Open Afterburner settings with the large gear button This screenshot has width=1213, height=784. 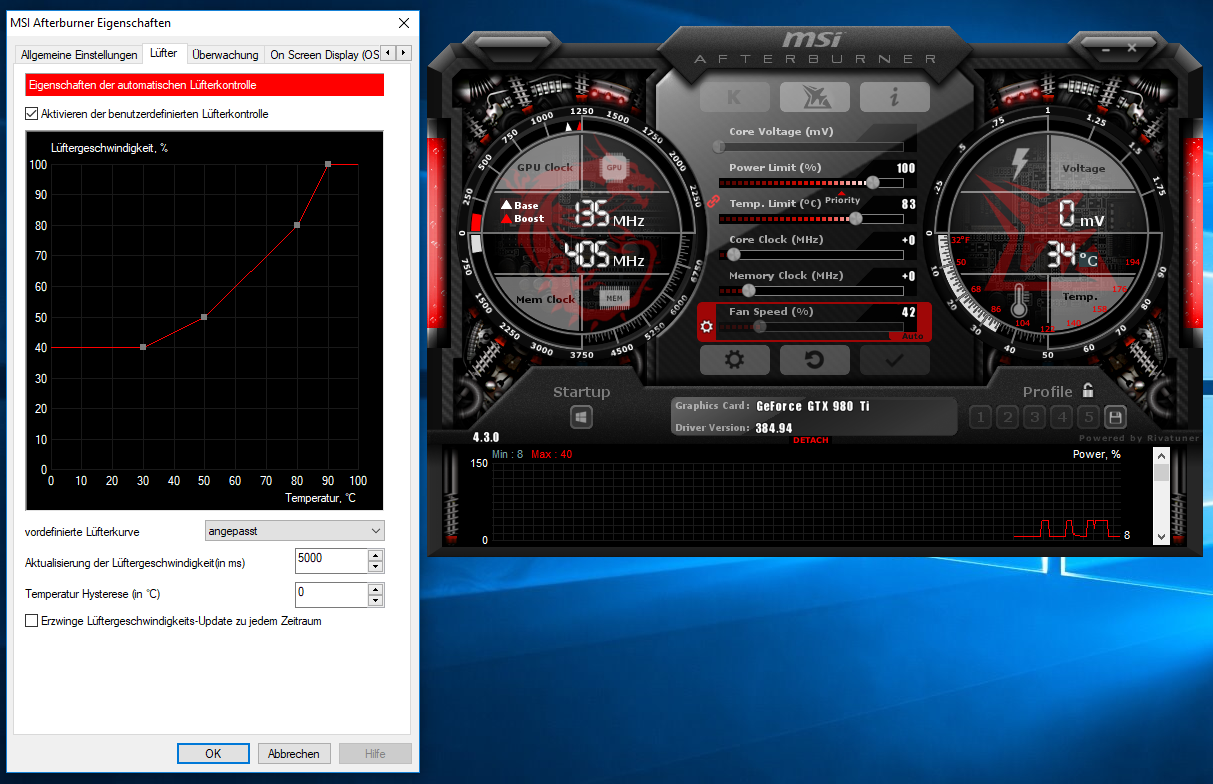735,360
